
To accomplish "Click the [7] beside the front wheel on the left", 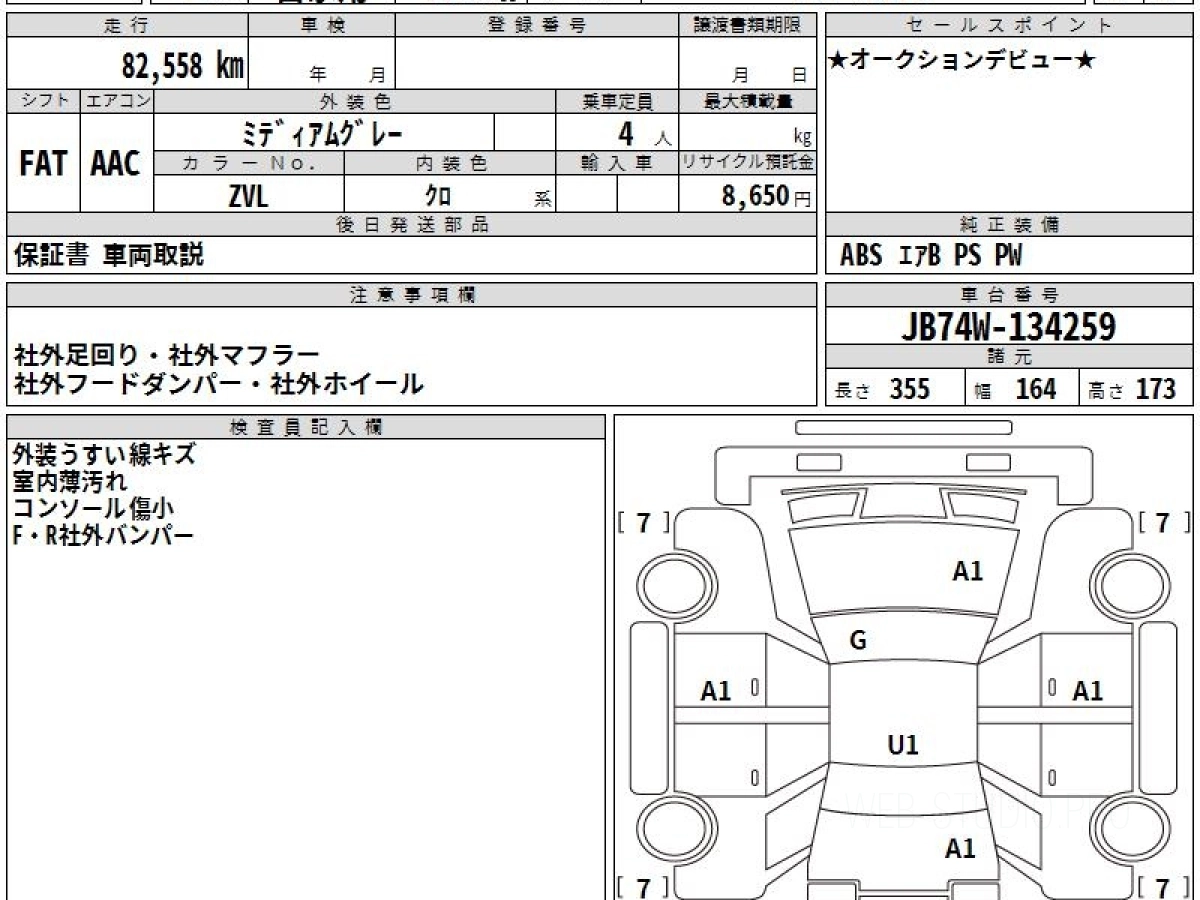I will 644,522.
